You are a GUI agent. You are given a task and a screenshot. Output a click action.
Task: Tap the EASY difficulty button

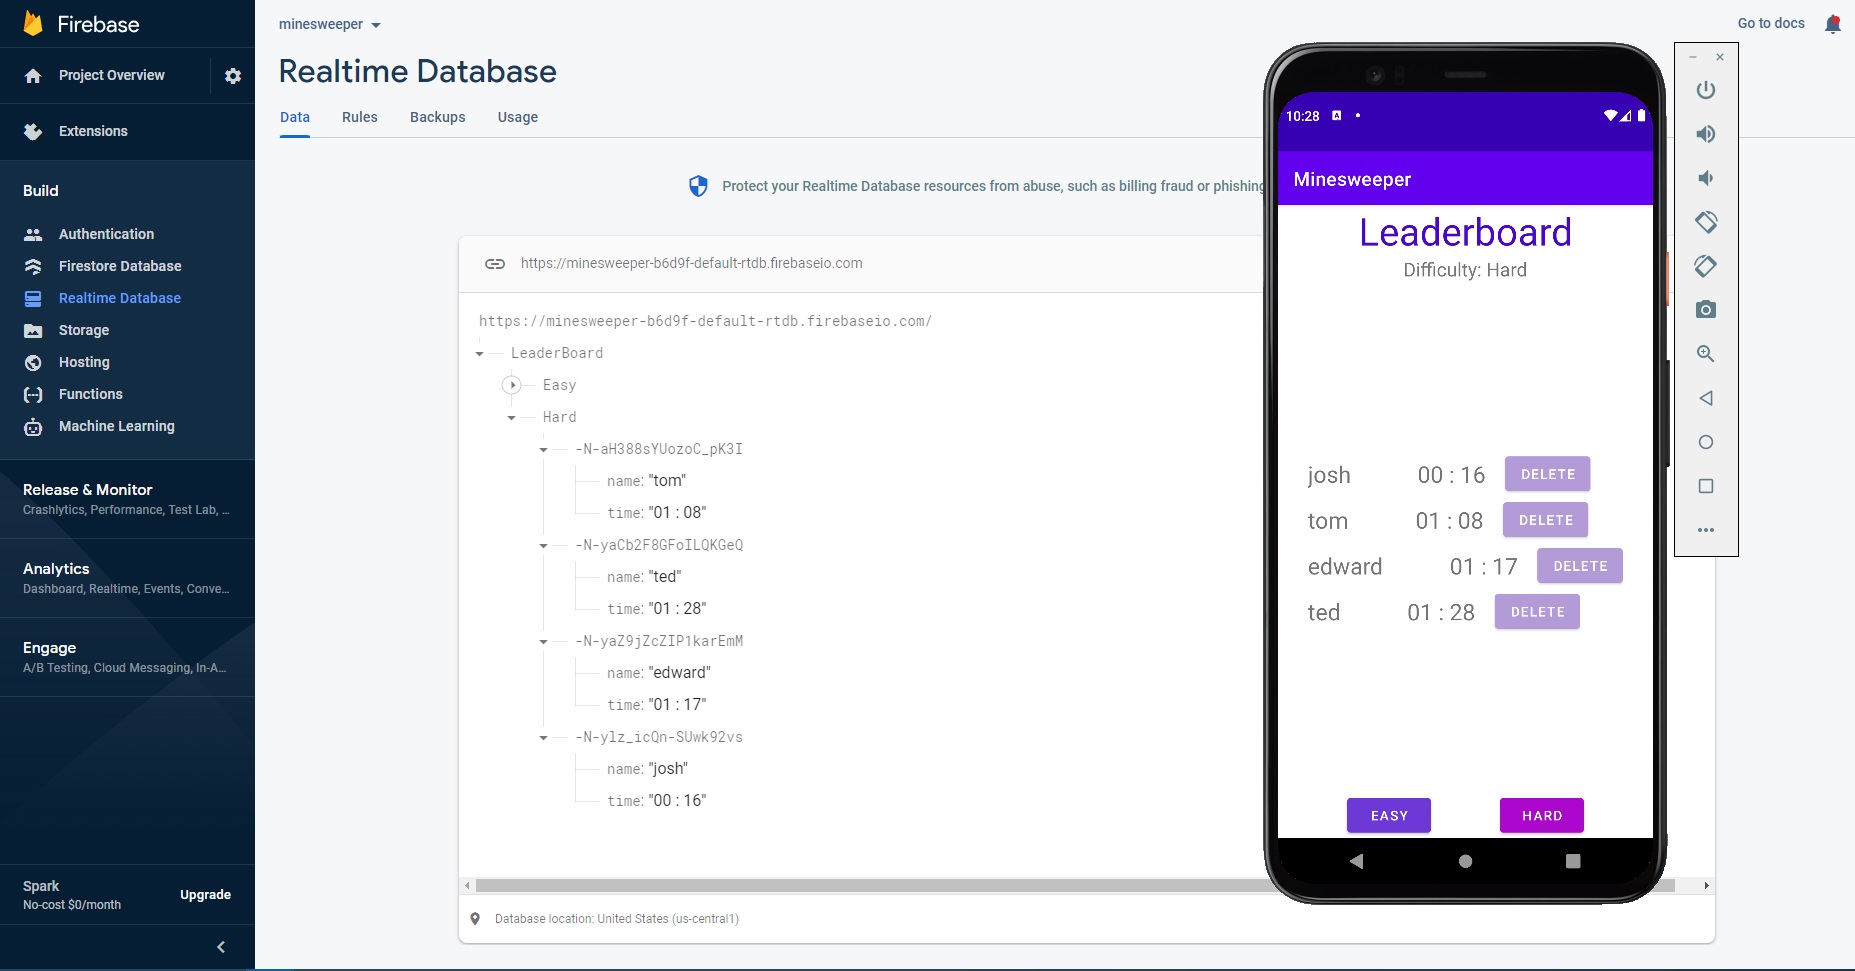click(x=1389, y=816)
